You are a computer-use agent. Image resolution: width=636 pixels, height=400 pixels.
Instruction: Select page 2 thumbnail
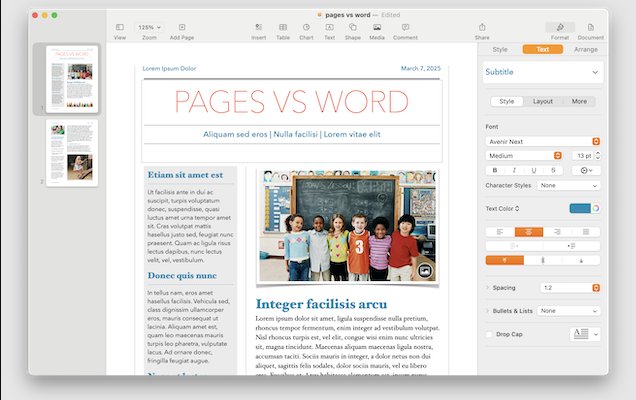click(72, 153)
